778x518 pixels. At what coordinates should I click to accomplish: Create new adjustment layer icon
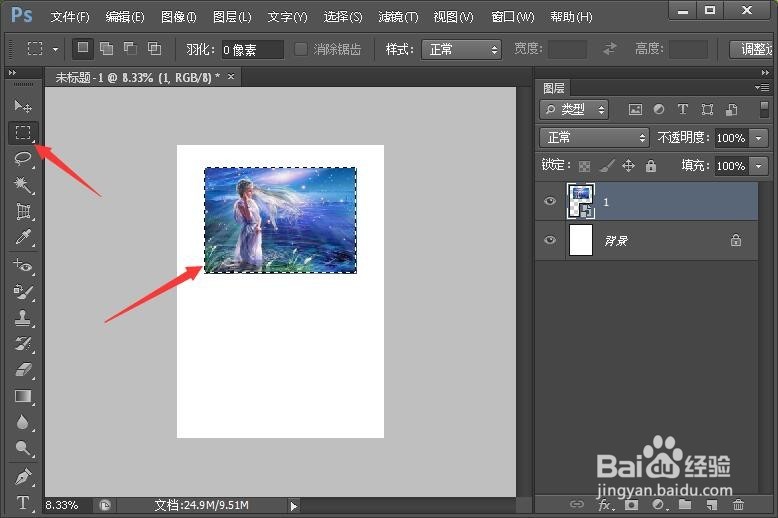[x=659, y=505]
